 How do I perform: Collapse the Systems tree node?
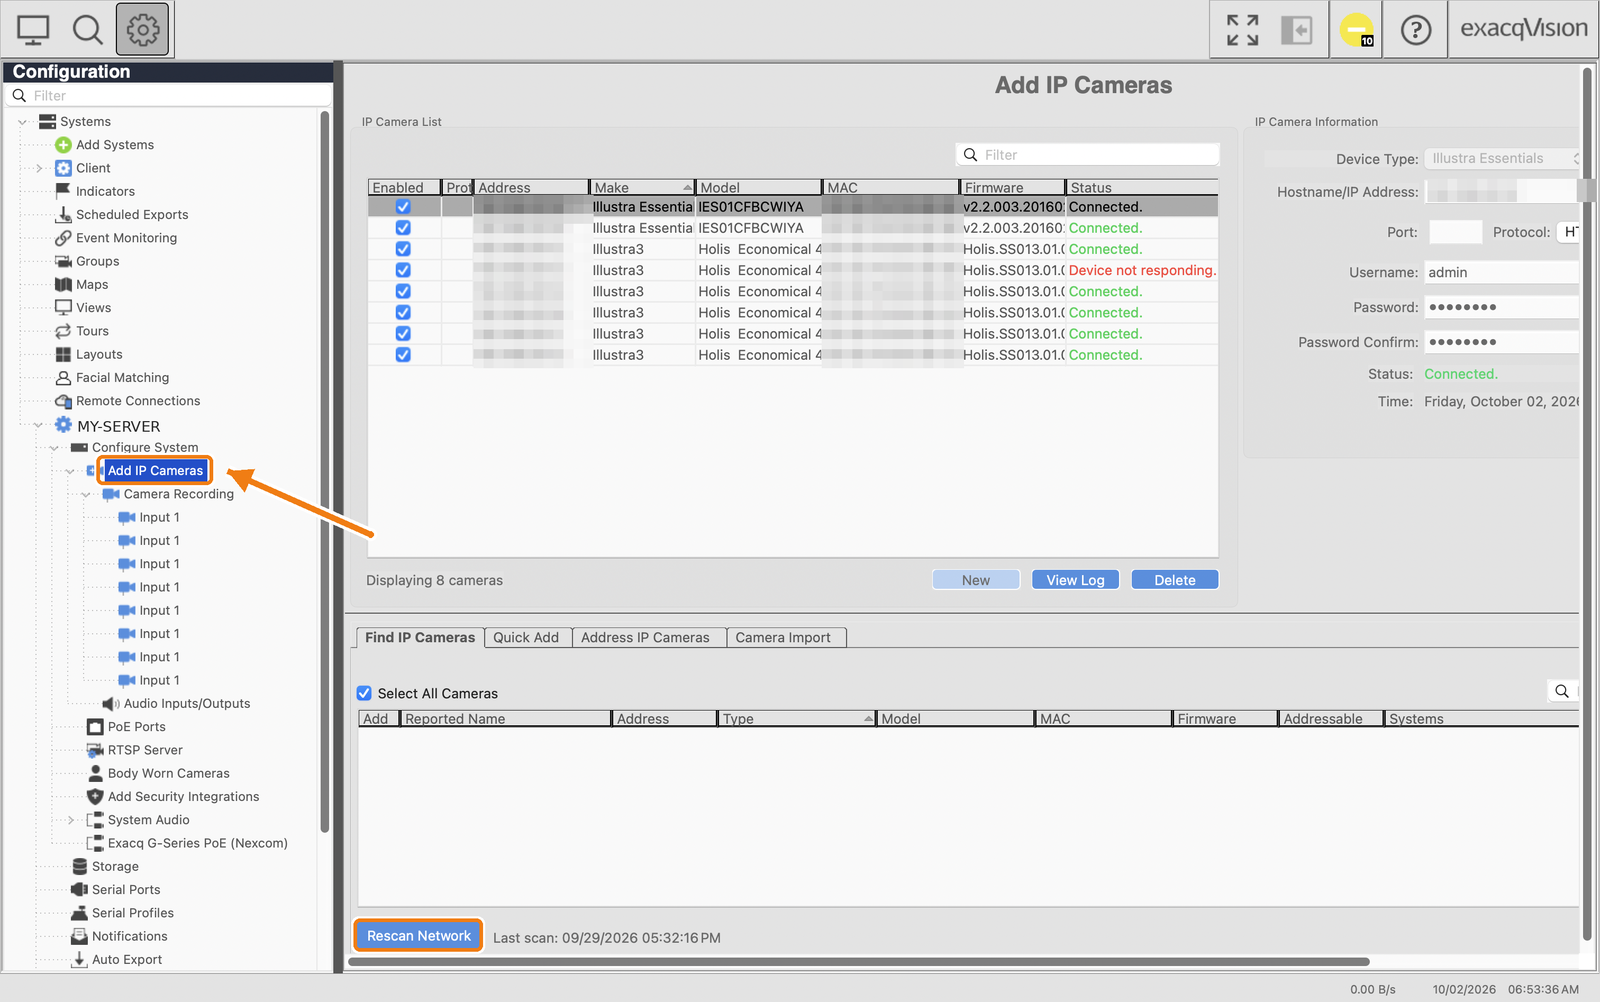point(22,122)
